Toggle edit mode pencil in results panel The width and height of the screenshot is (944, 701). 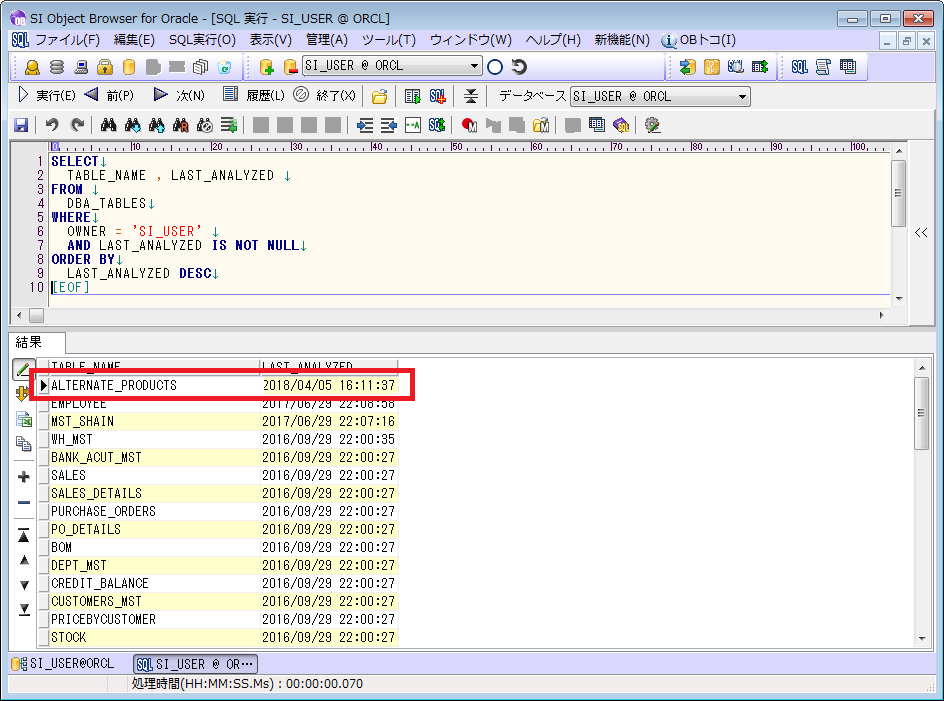point(24,369)
